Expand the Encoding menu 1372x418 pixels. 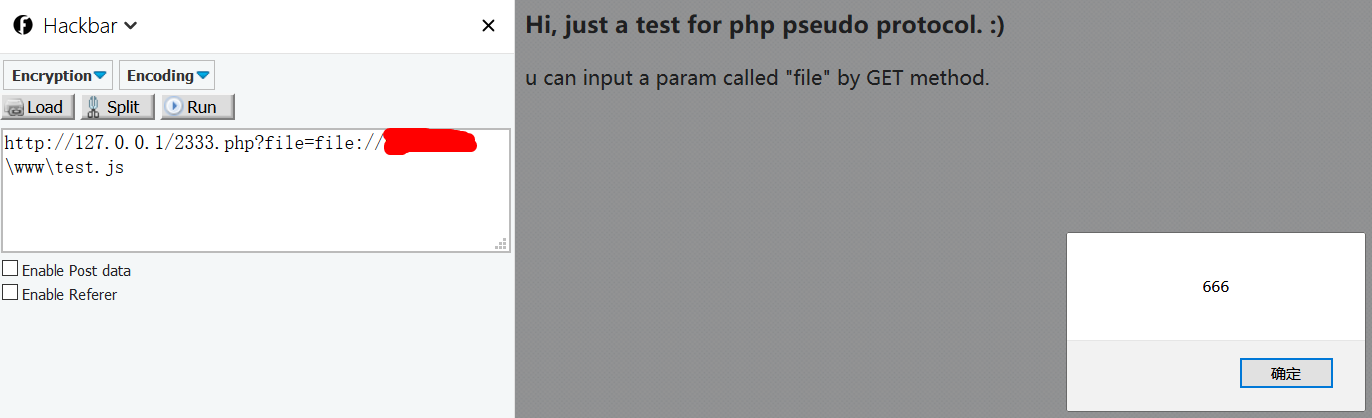(167, 76)
